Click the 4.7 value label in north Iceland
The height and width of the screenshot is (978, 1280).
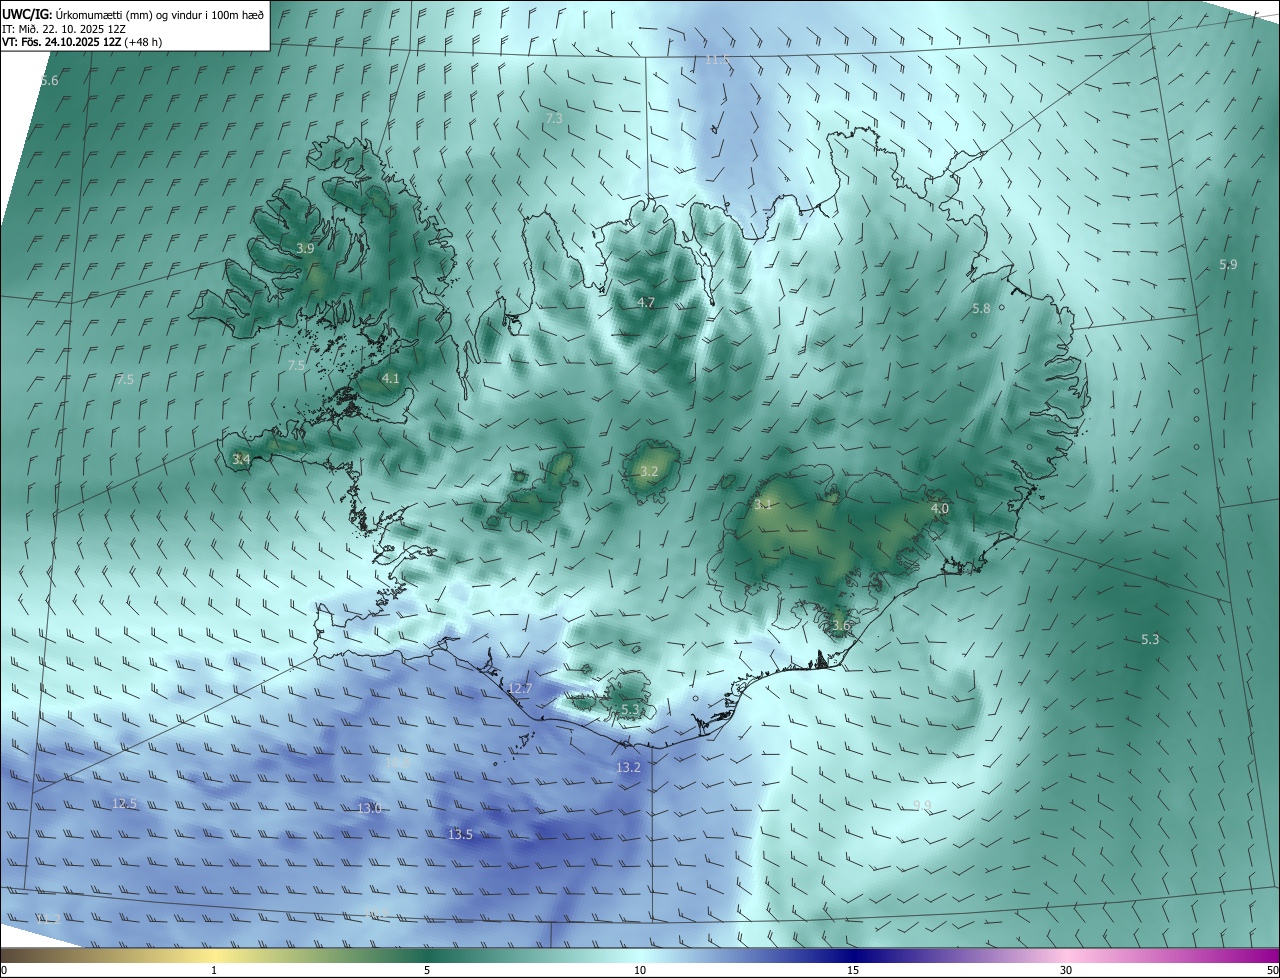coord(645,302)
